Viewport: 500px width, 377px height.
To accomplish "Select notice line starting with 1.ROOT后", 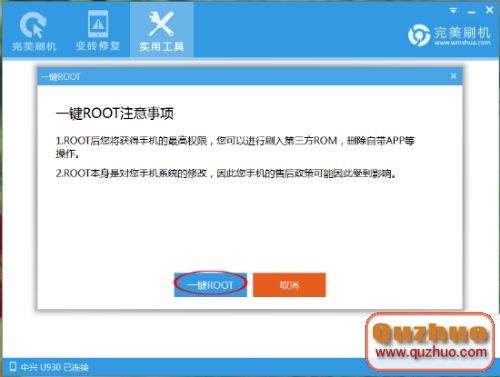I will (x=235, y=147).
